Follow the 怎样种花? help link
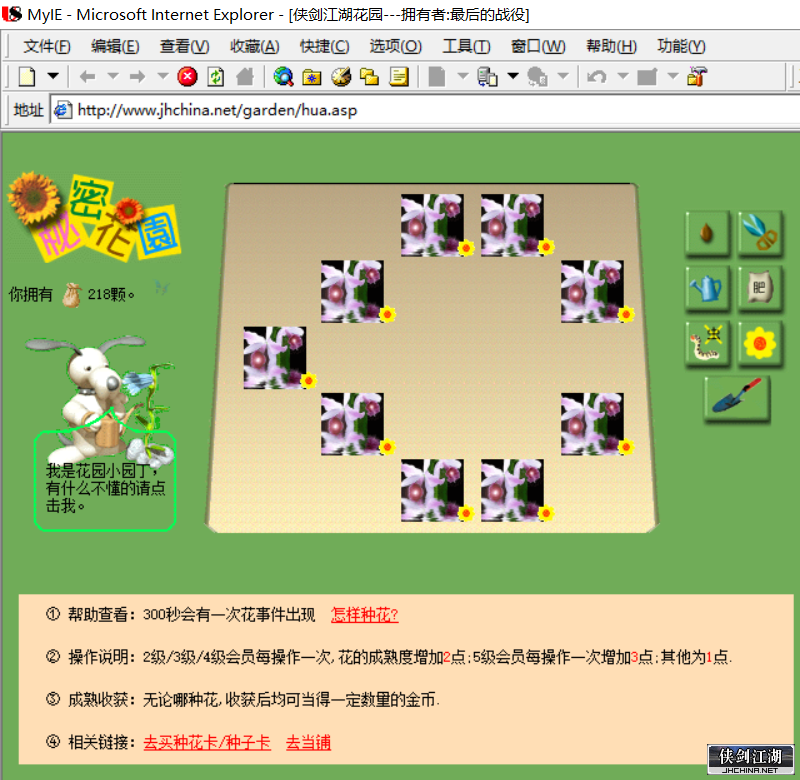This screenshot has height=780, width=800. [365, 615]
